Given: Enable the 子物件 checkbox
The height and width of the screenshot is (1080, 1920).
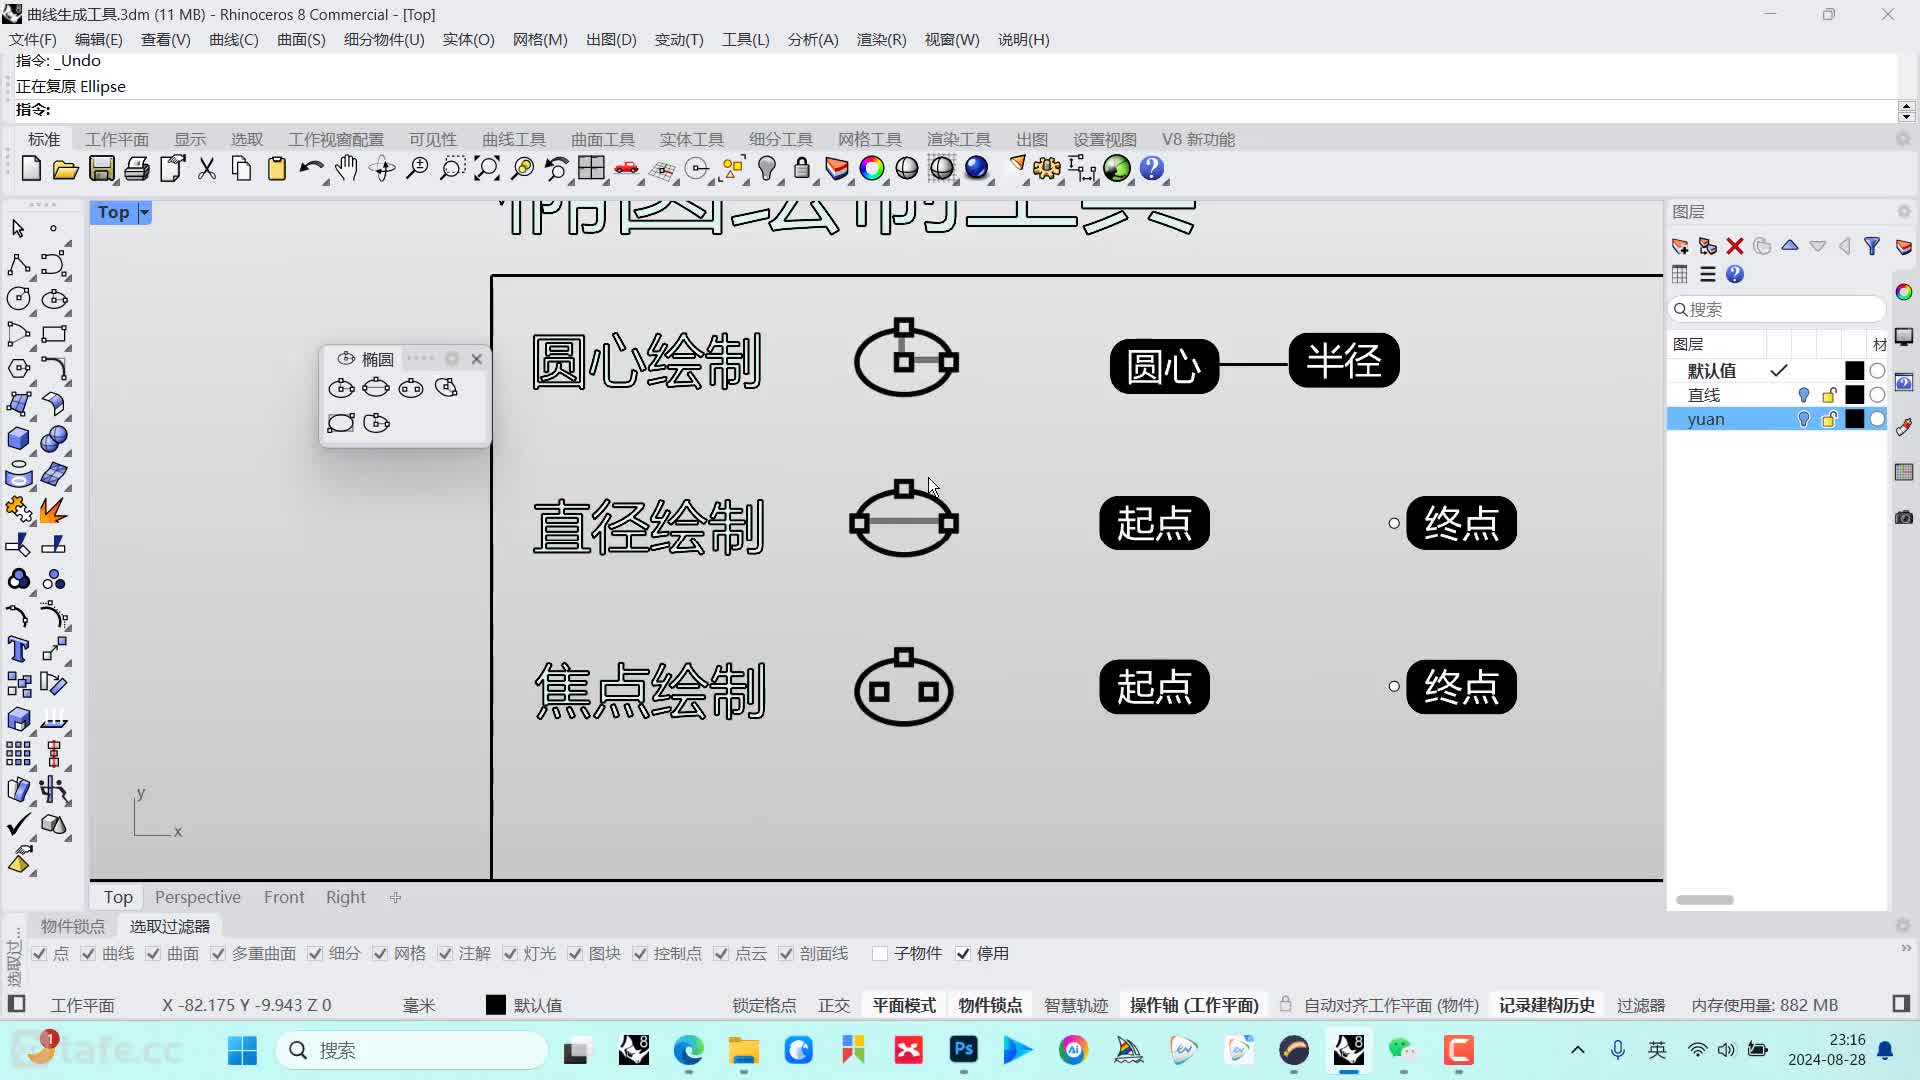Looking at the screenshot, I should 880,954.
